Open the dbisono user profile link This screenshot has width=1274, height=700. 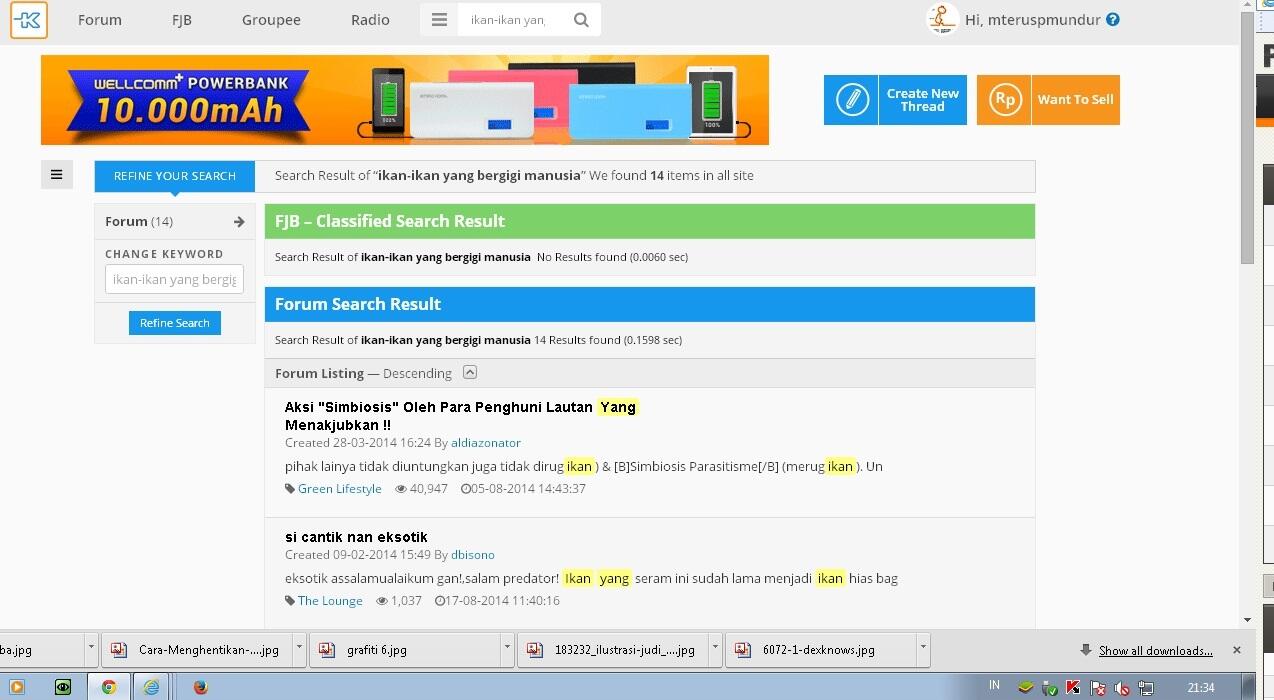473,555
